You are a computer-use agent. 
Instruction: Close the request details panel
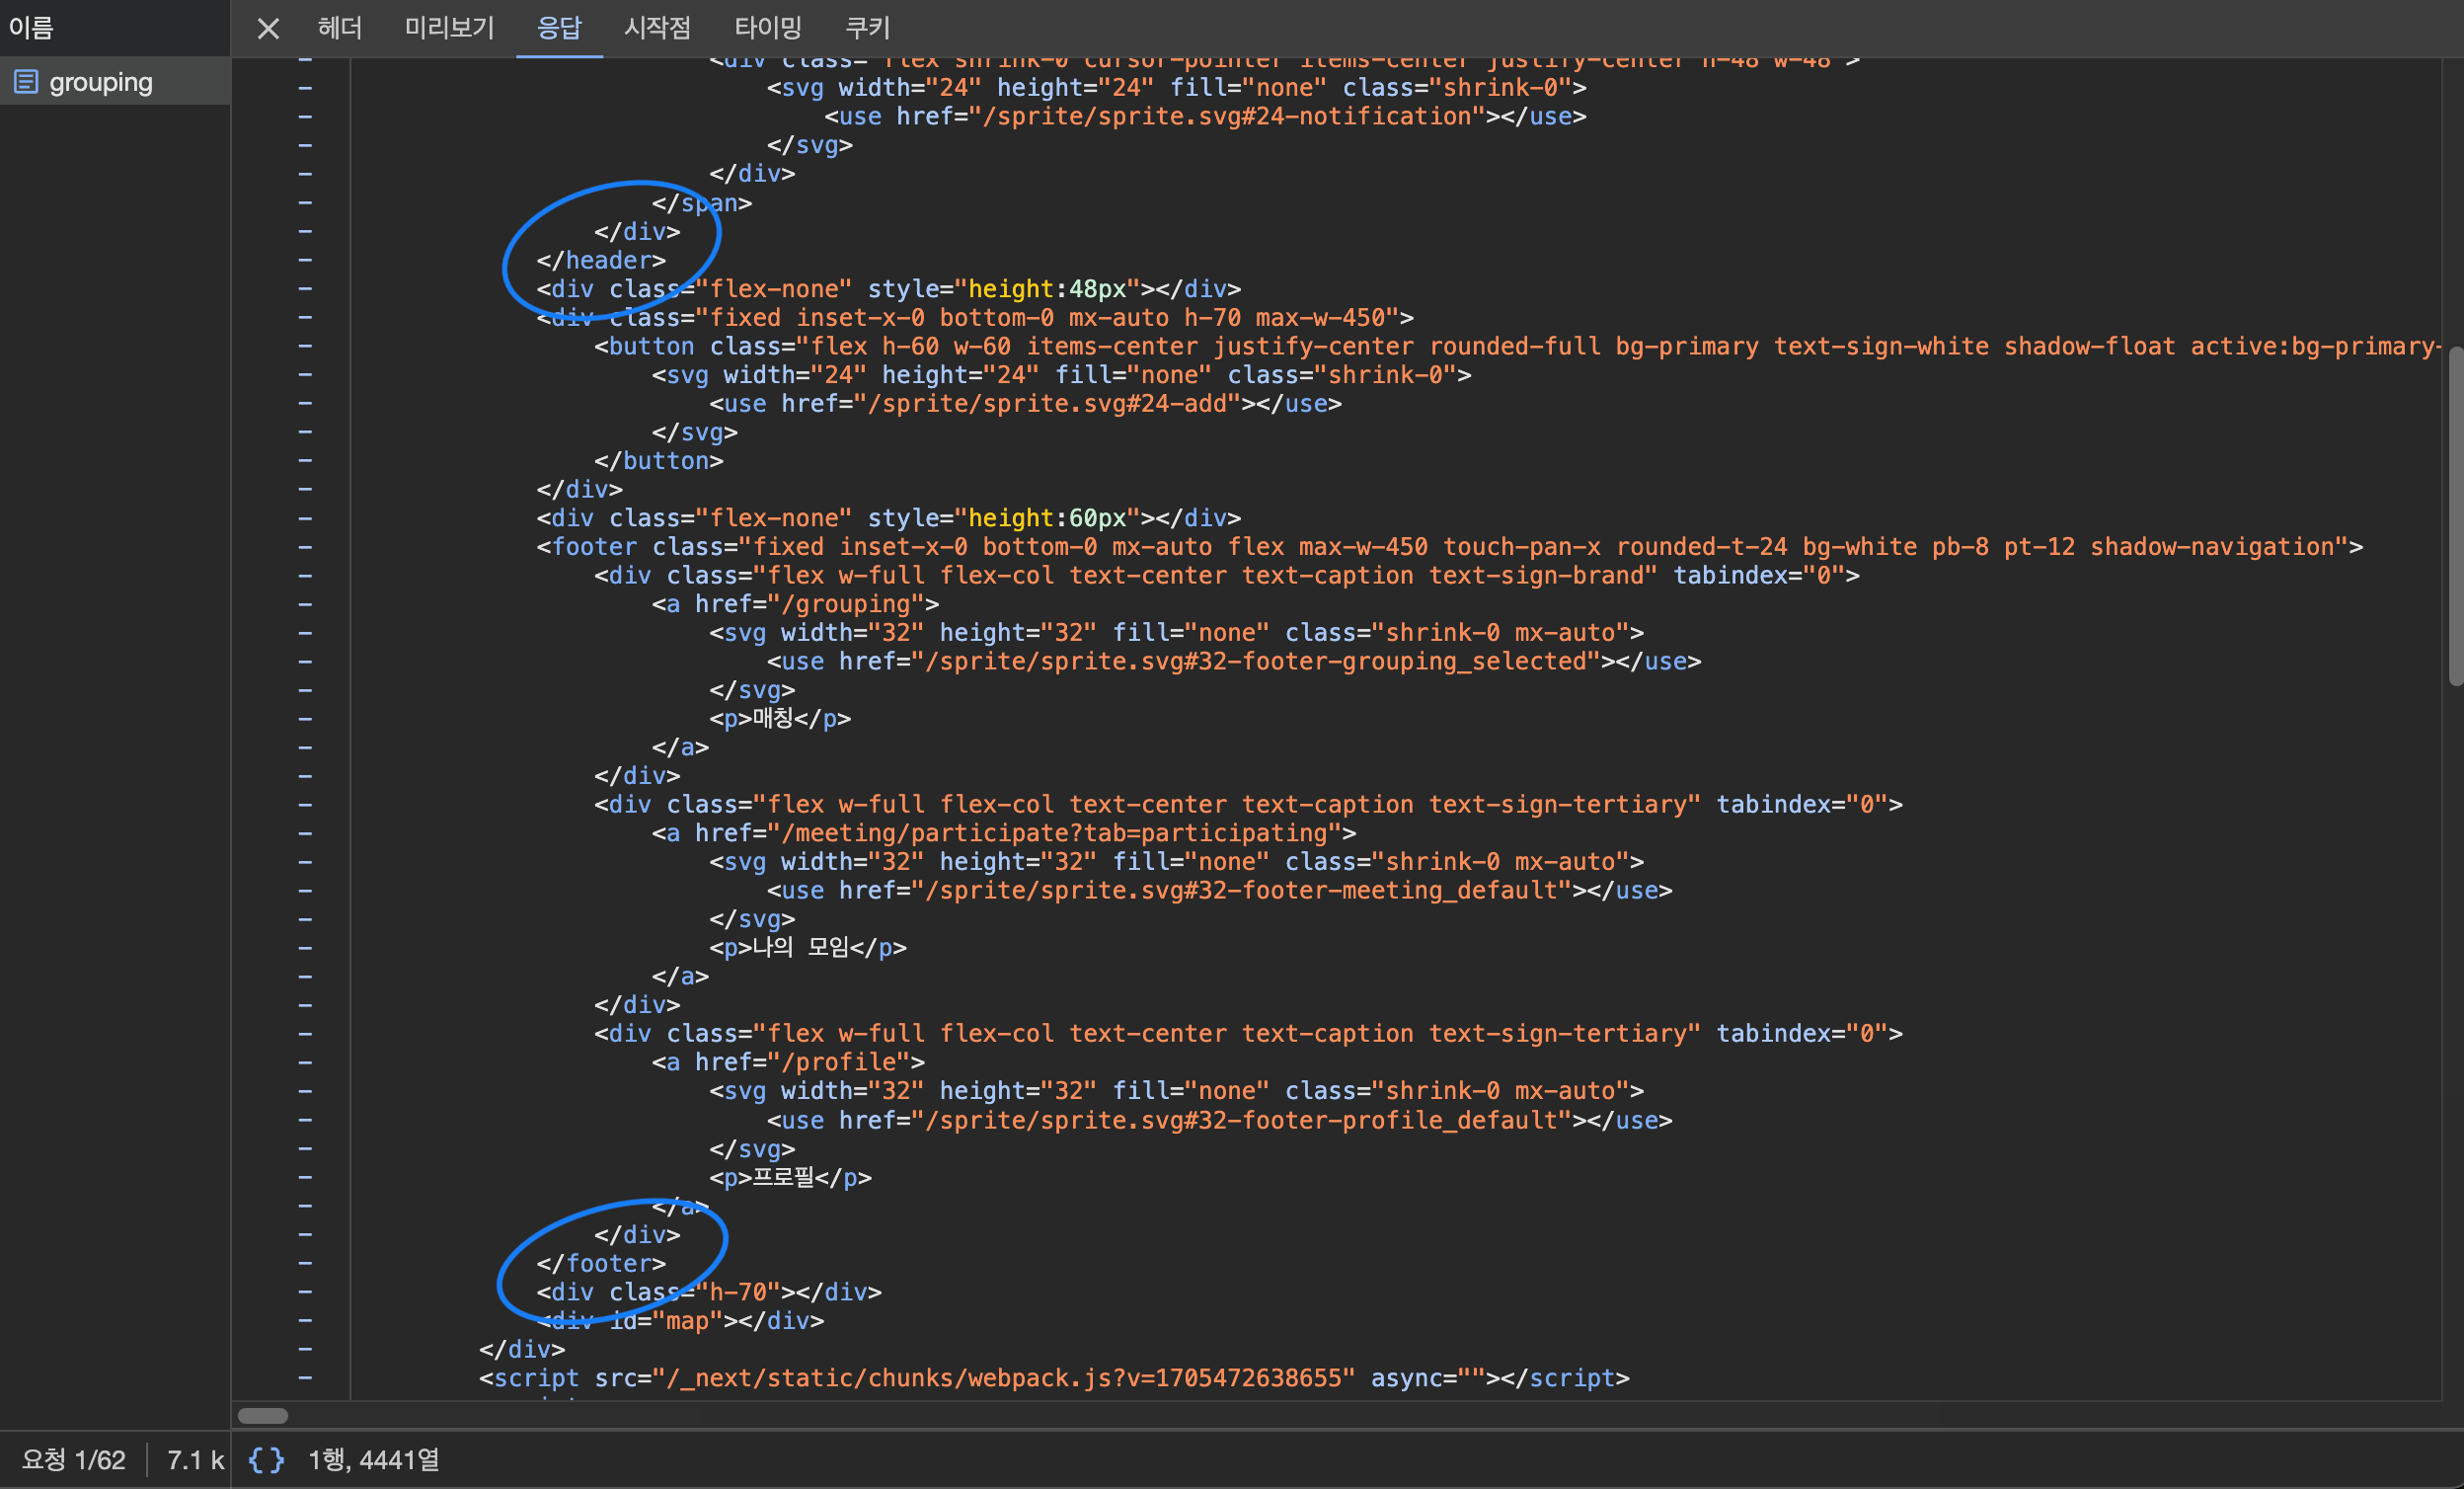[267, 28]
